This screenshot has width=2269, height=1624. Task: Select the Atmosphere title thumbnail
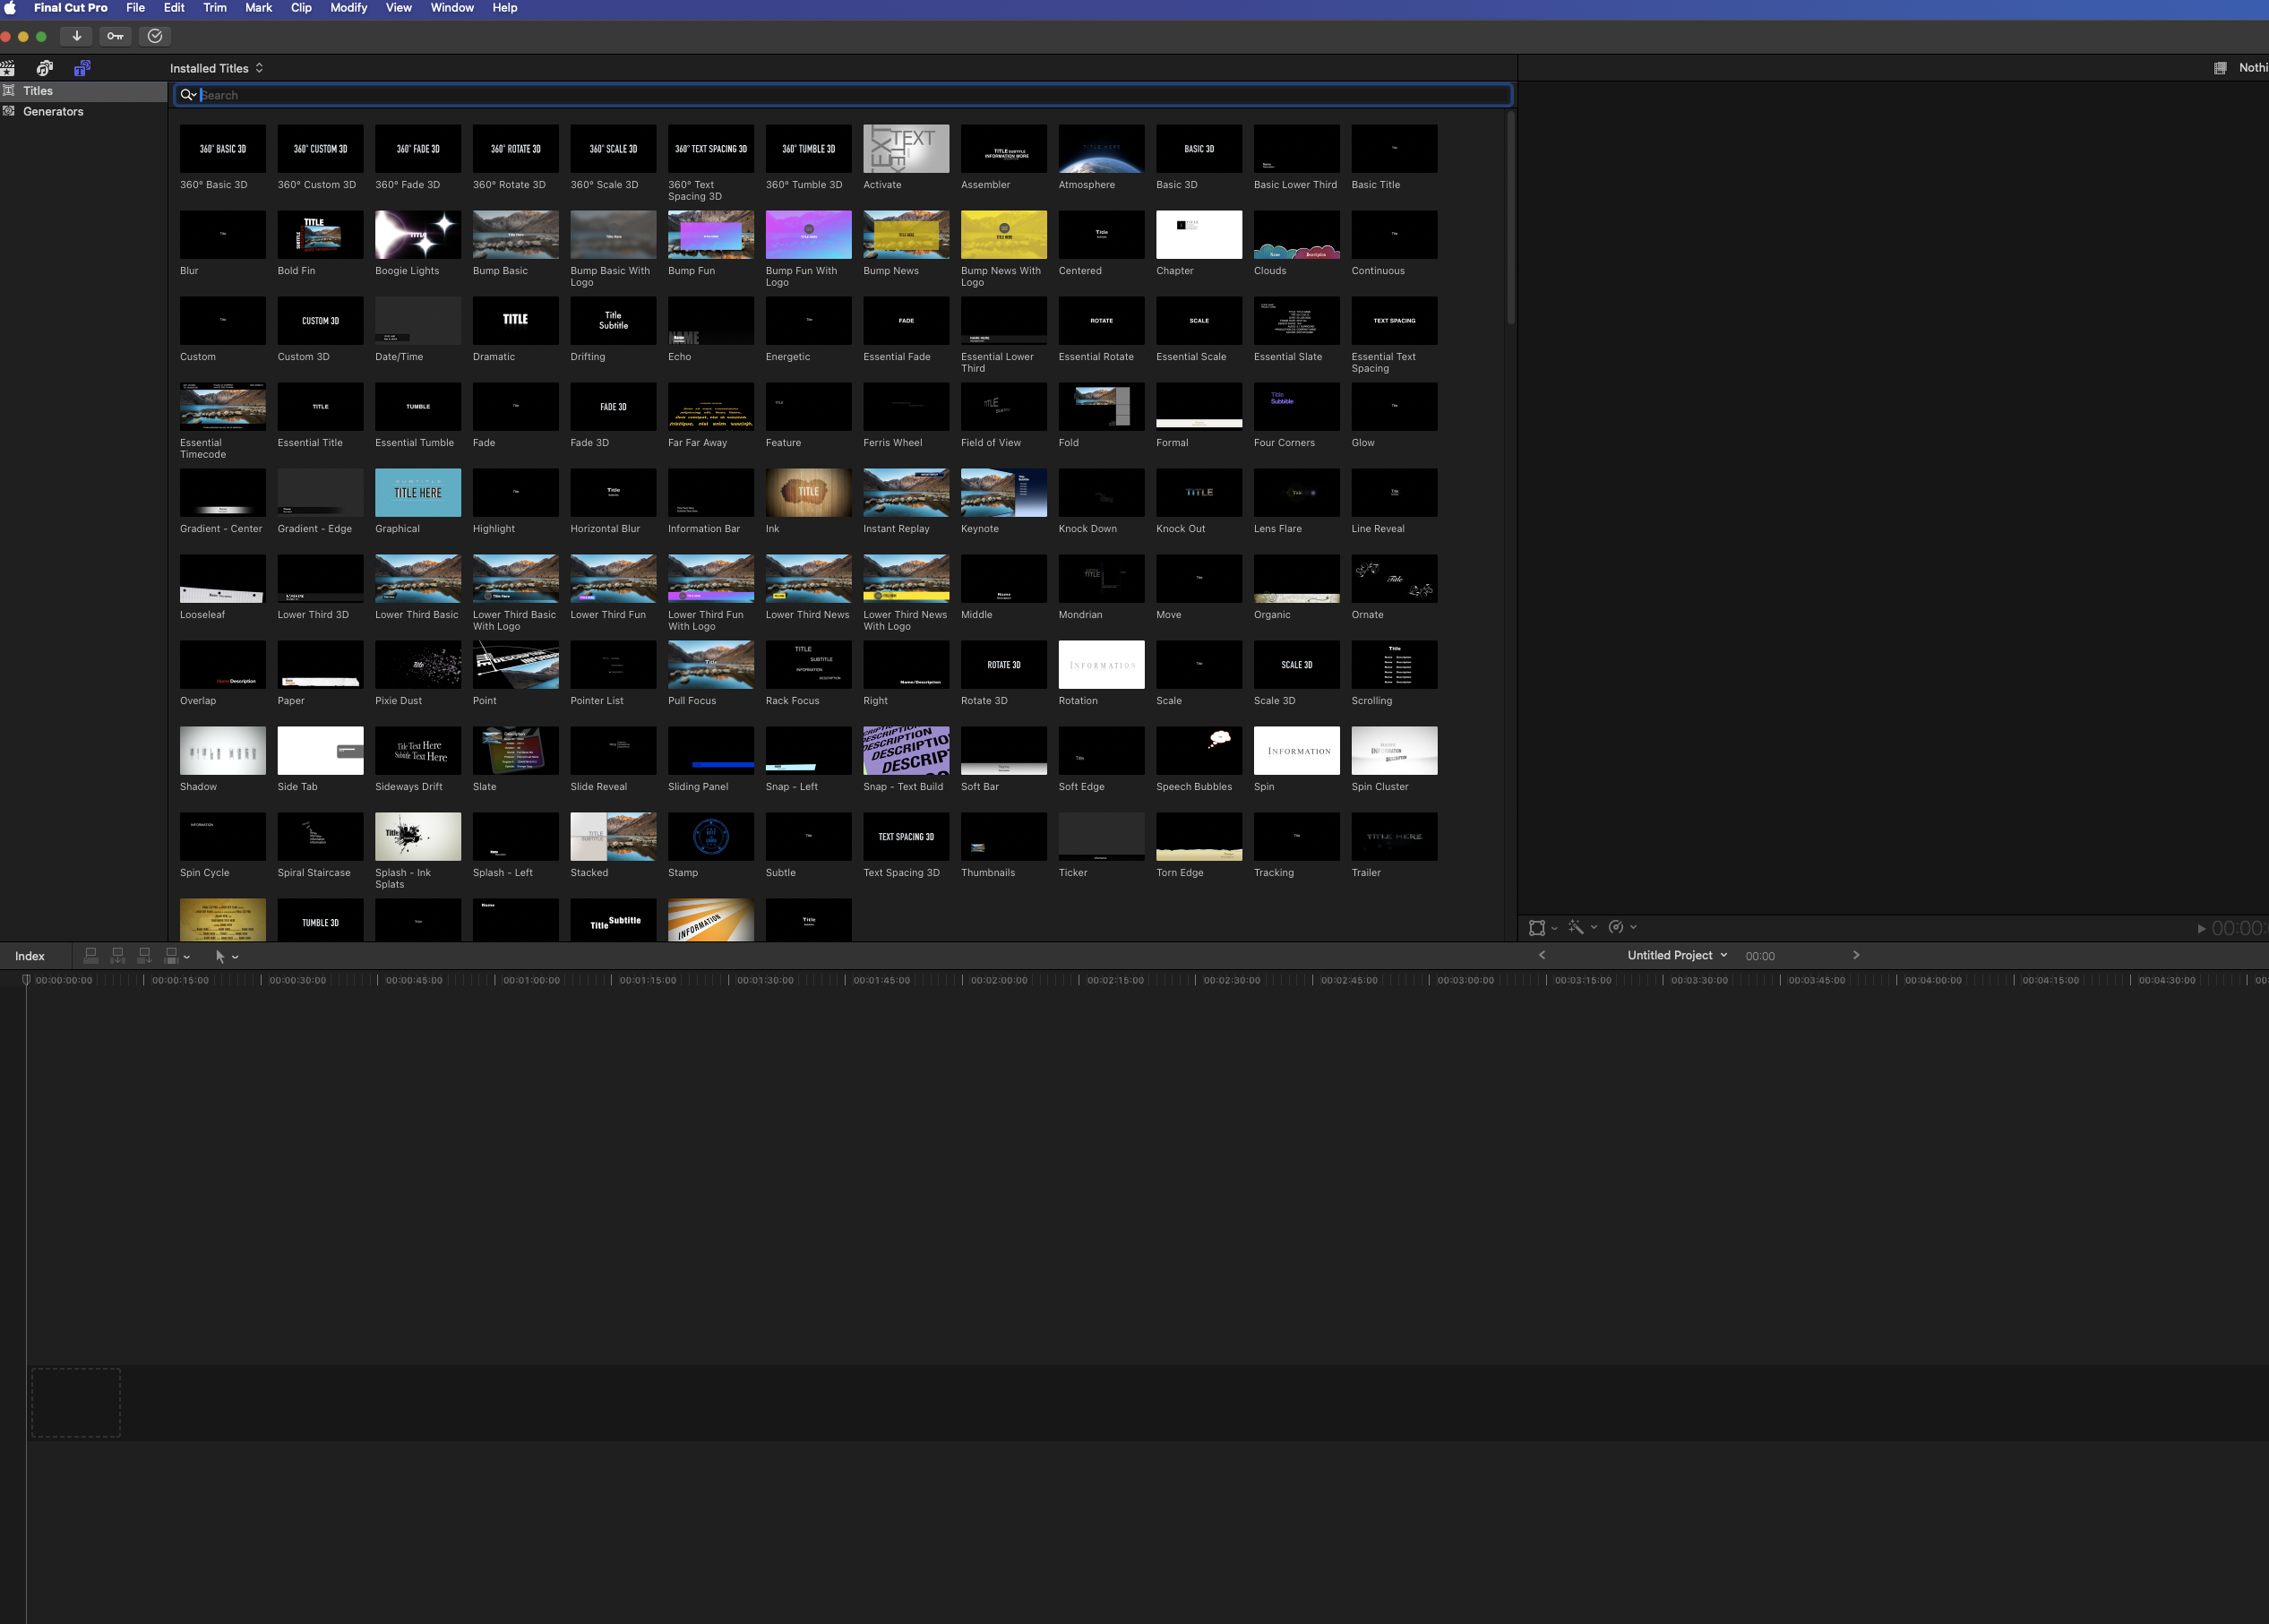coord(1101,149)
